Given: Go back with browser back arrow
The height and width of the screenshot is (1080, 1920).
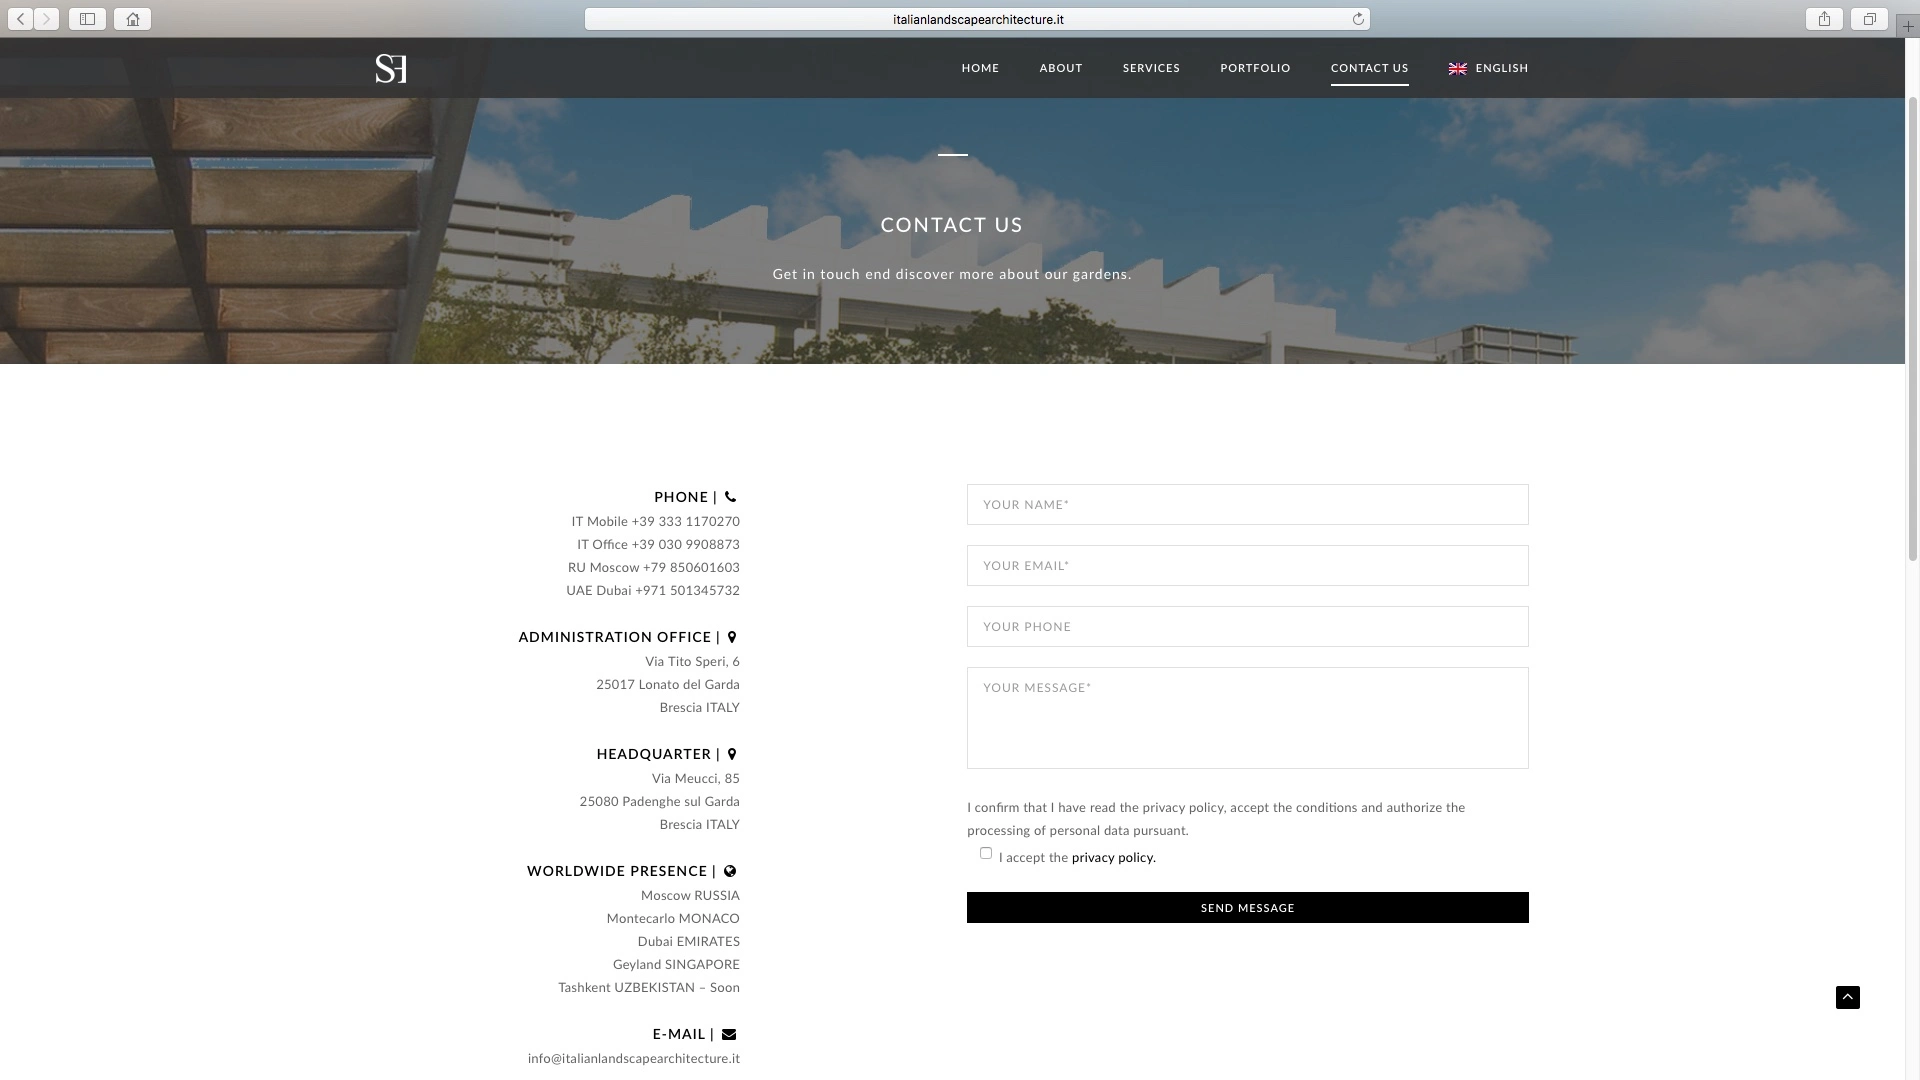Looking at the screenshot, I should tap(20, 19).
